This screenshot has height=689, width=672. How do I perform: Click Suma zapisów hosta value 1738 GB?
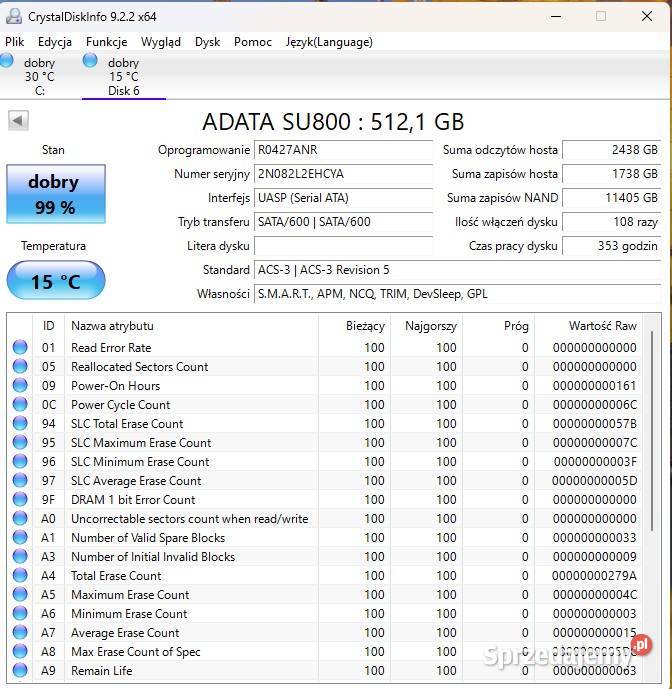point(612,174)
